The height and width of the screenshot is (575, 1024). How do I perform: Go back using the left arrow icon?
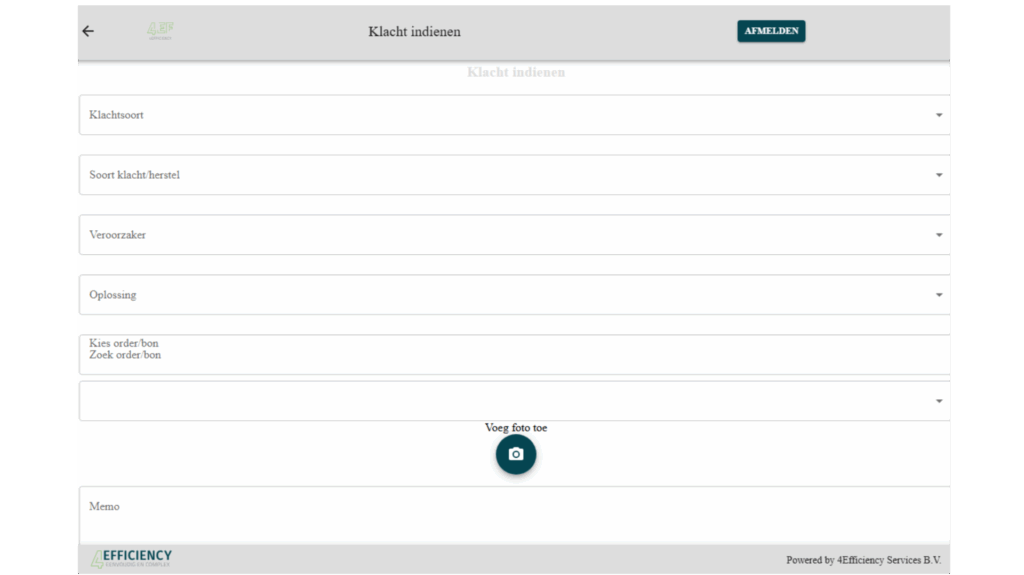coord(88,31)
